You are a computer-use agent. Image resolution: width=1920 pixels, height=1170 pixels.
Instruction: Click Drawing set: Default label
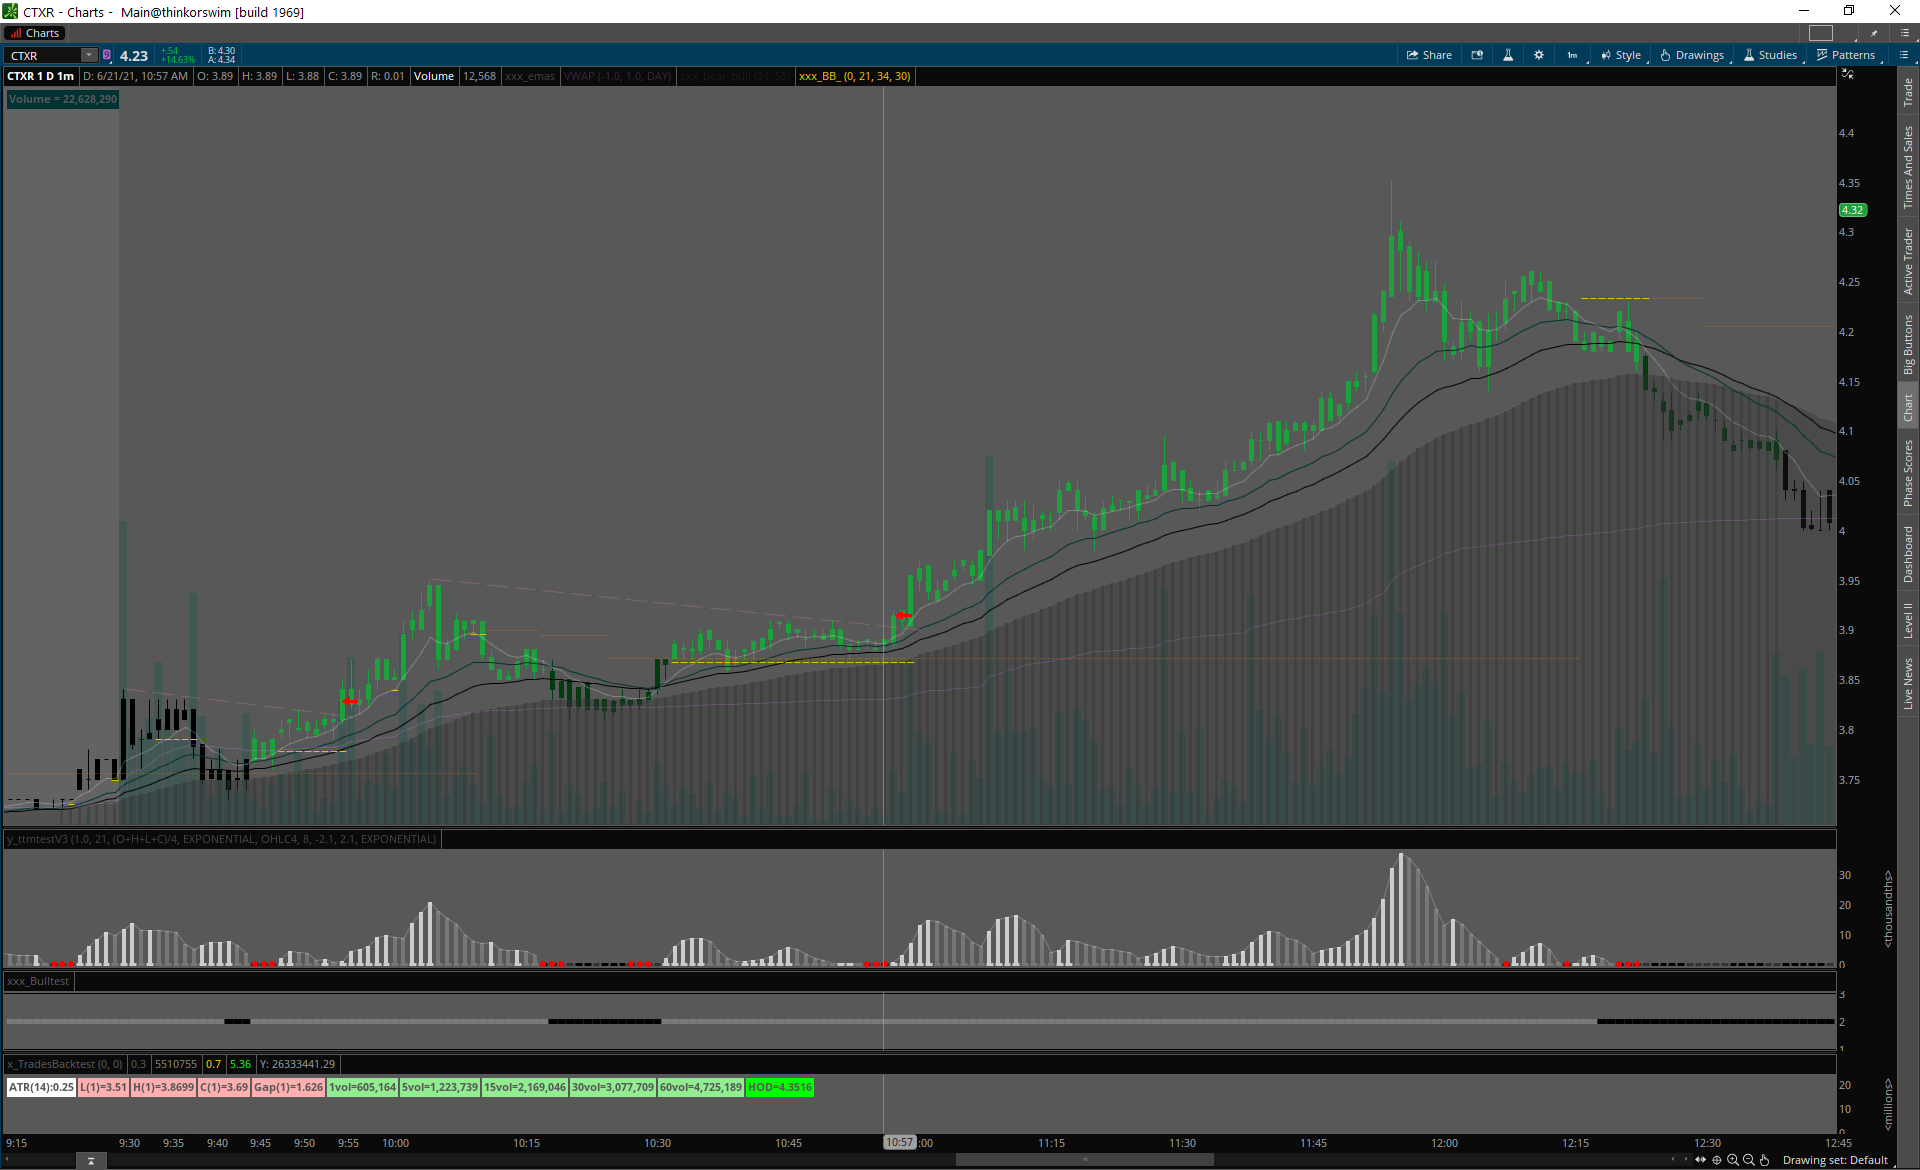click(x=1834, y=1160)
